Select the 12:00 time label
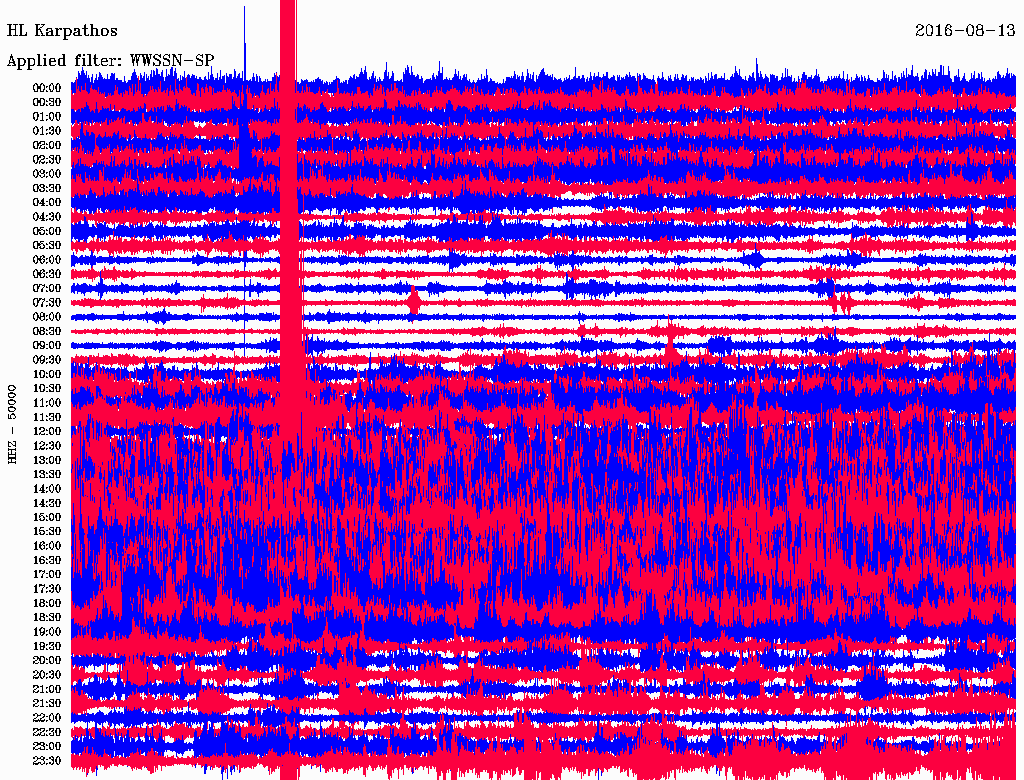Image resolution: width=1024 pixels, height=780 pixels. click(x=47, y=431)
